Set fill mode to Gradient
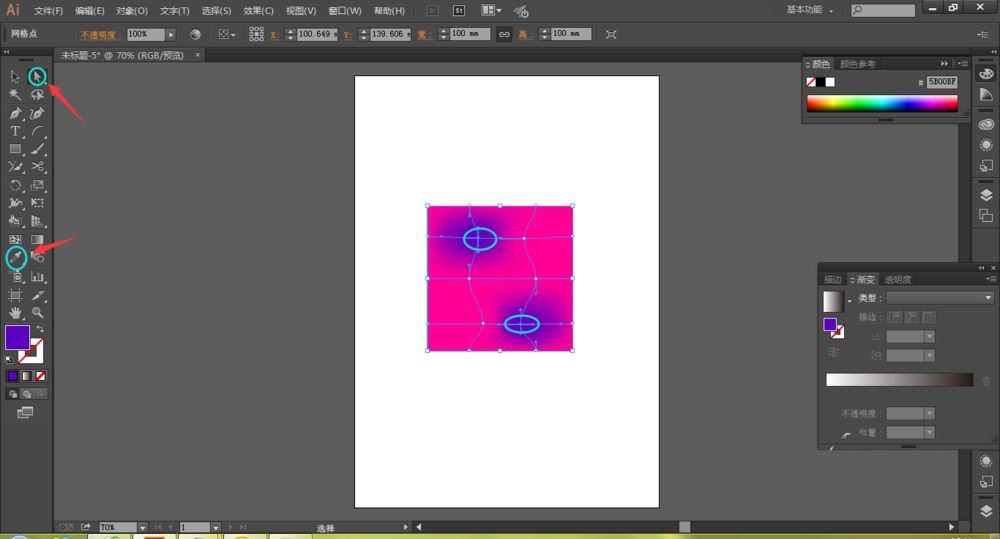1000x539 pixels. [x=27, y=376]
